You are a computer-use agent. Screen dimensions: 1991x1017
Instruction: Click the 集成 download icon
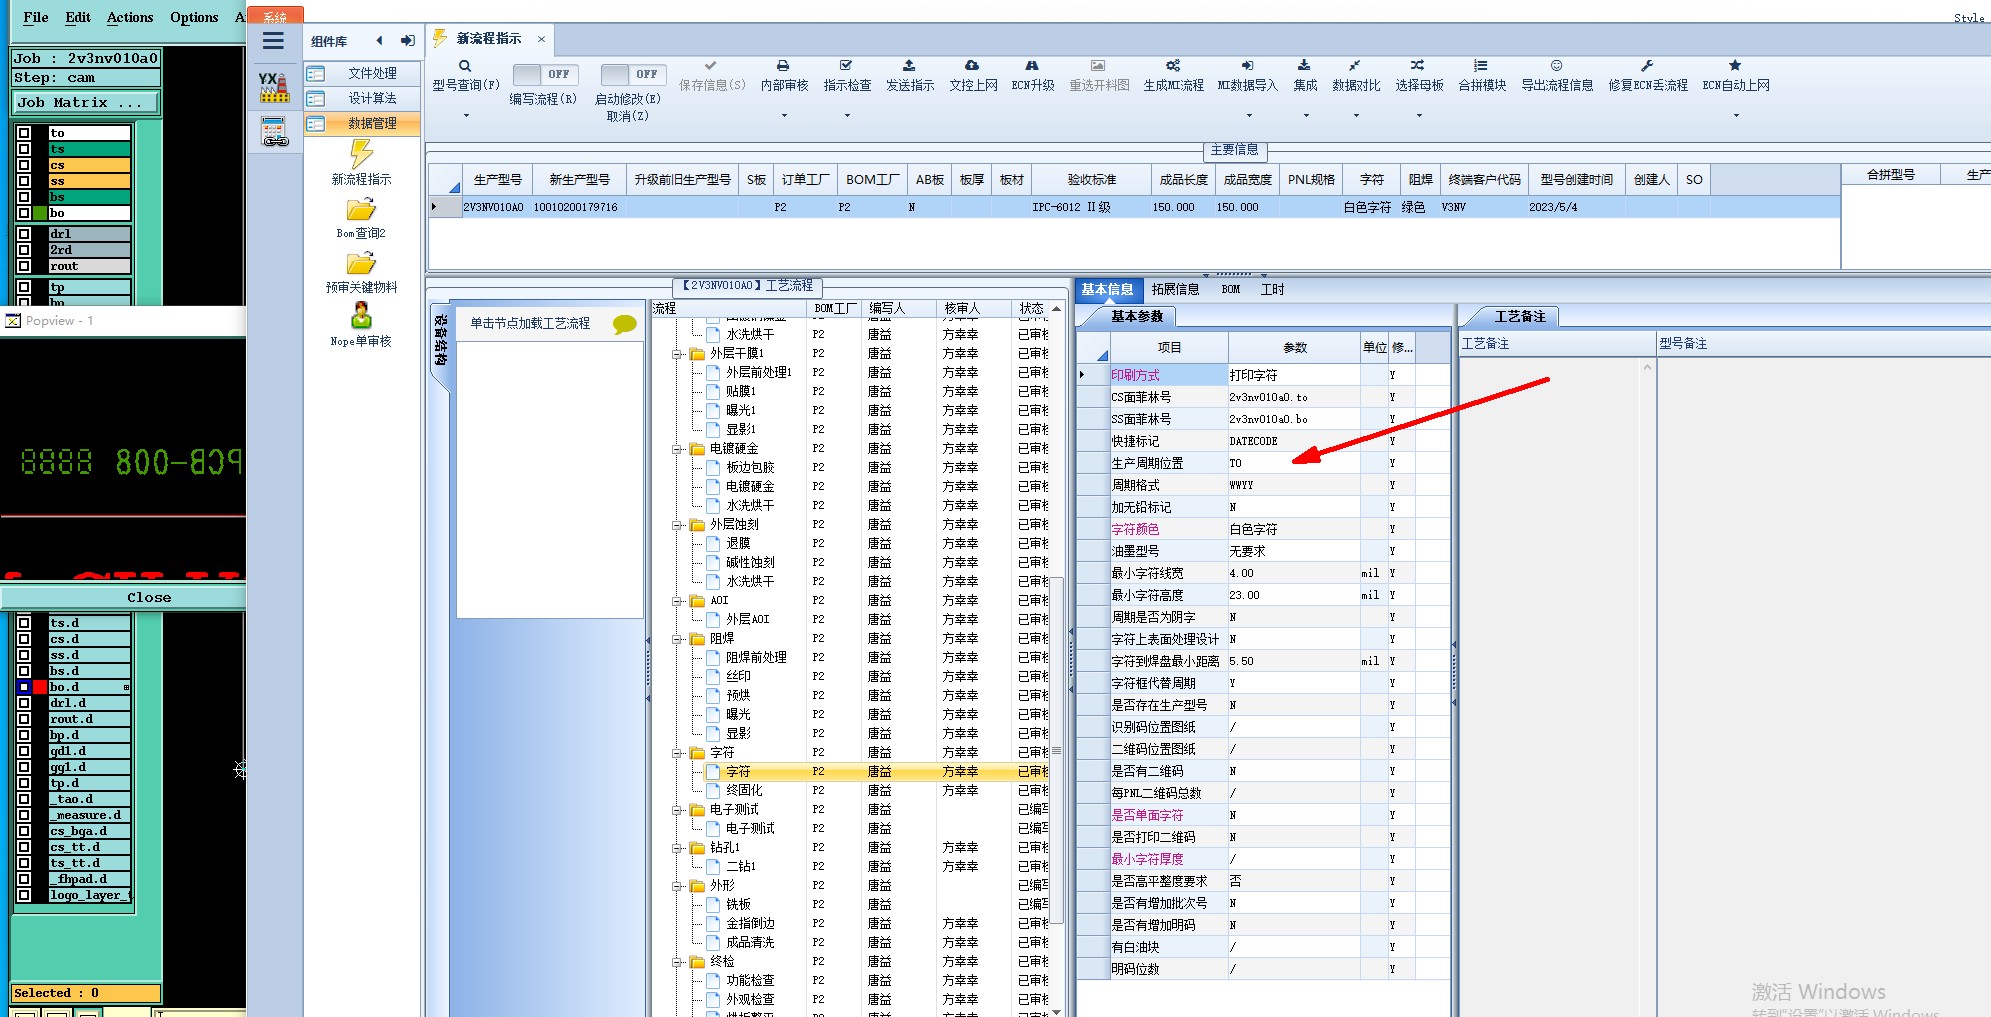click(1304, 66)
